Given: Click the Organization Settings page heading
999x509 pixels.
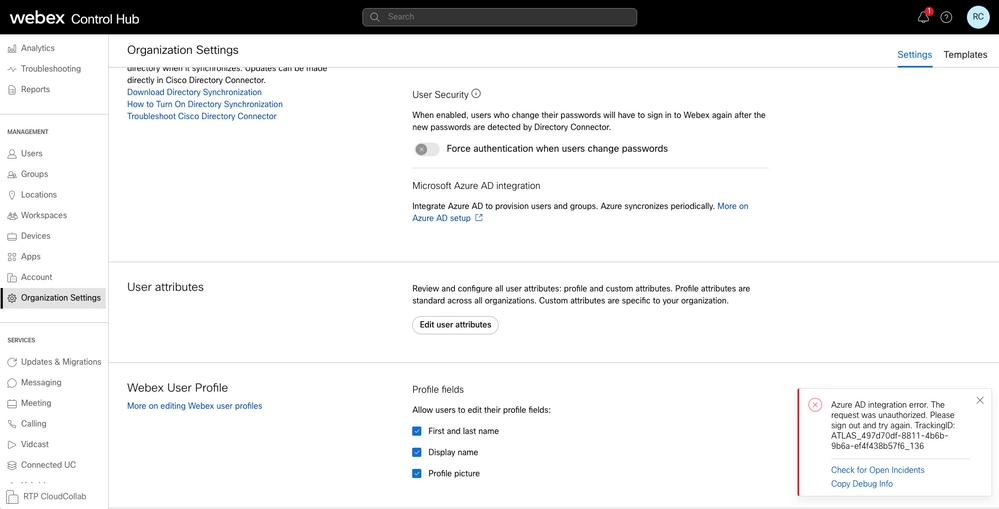Looking at the screenshot, I should tap(183, 50).
